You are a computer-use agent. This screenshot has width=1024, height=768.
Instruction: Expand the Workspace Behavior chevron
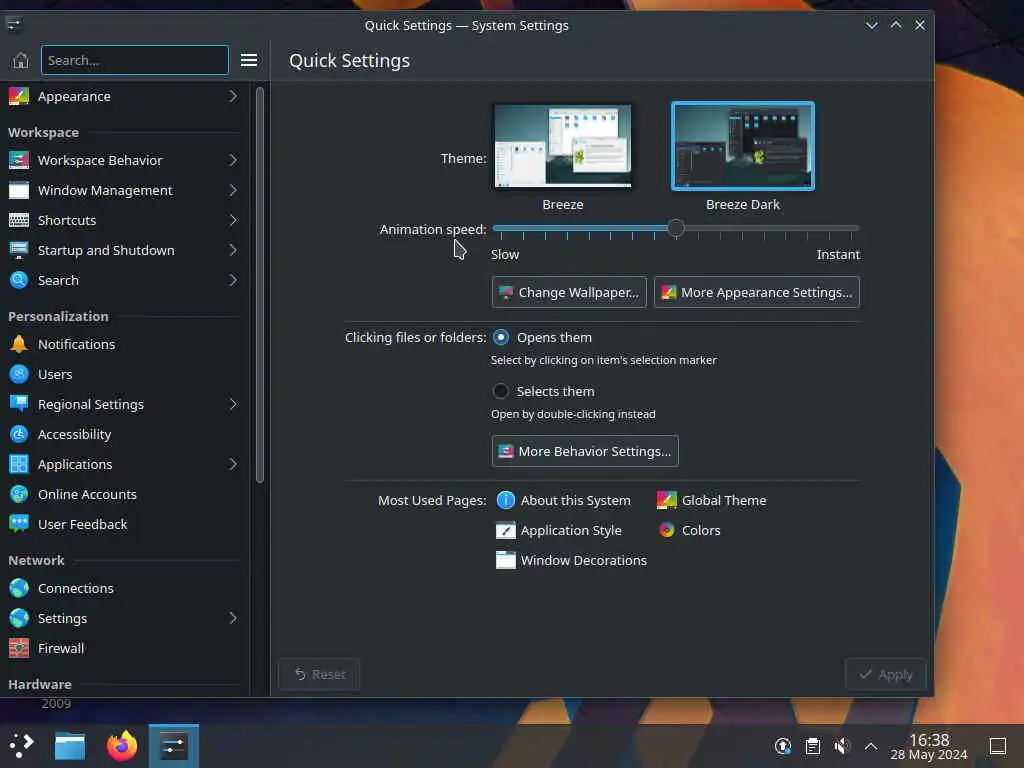(x=233, y=160)
